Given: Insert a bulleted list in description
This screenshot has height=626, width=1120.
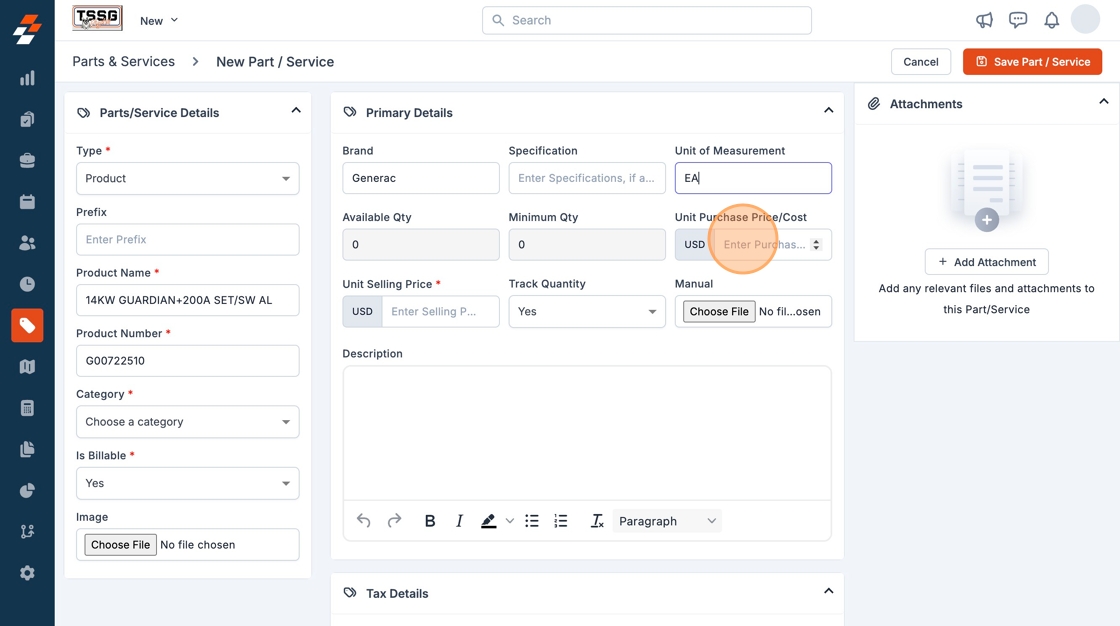Looking at the screenshot, I should tap(532, 521).
